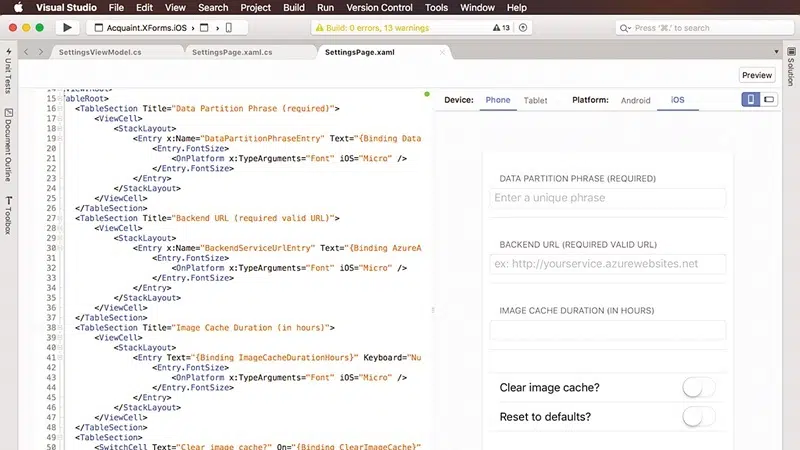Click line number 35 in the gutter

(51, 298)
